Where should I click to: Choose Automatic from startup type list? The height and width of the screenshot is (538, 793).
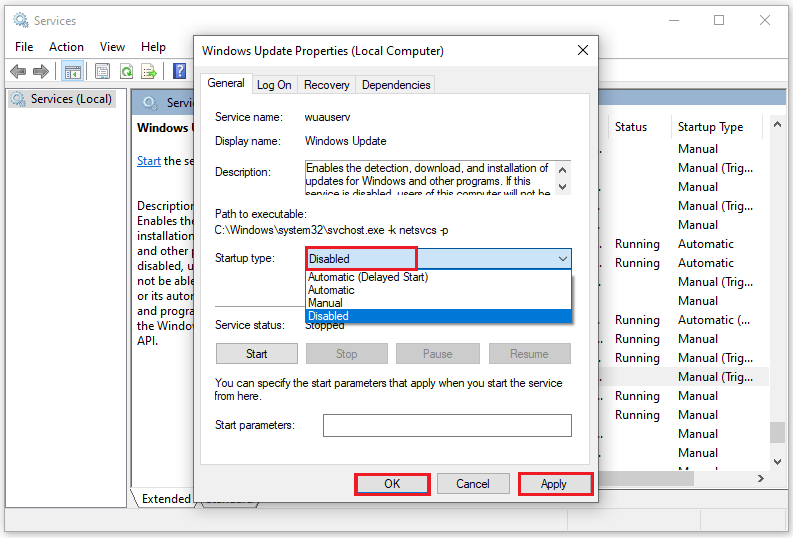(438, 290)
